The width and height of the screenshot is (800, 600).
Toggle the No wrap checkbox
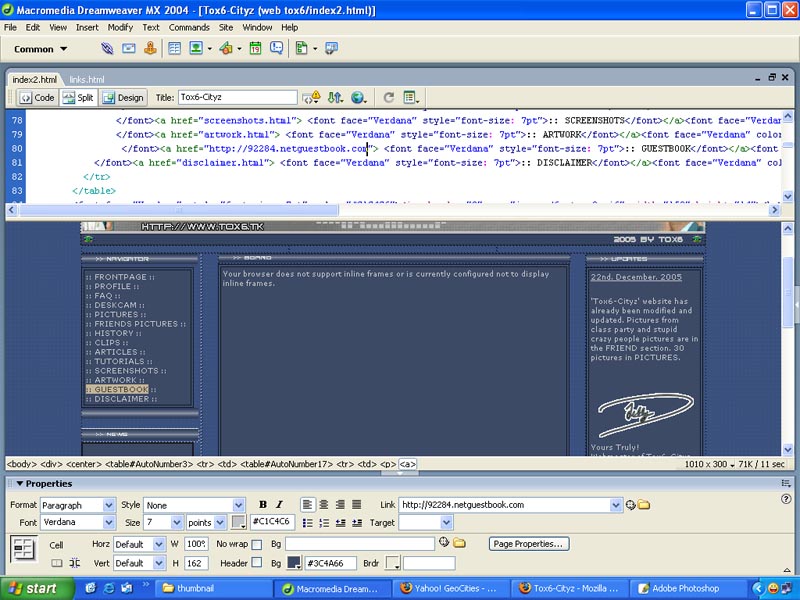pyautogui.click(x=257, y=544)
